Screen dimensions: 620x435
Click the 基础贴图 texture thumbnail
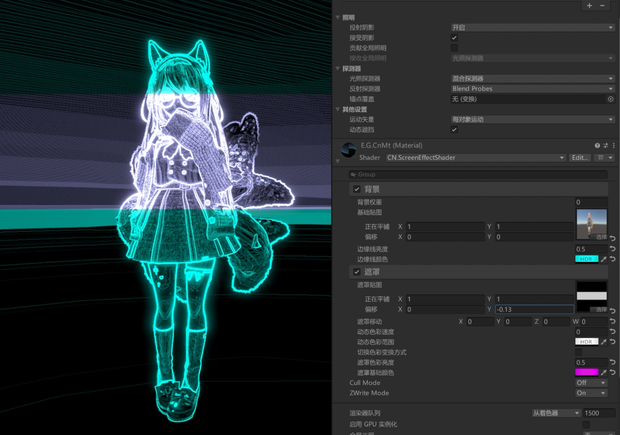click(592, 224)
